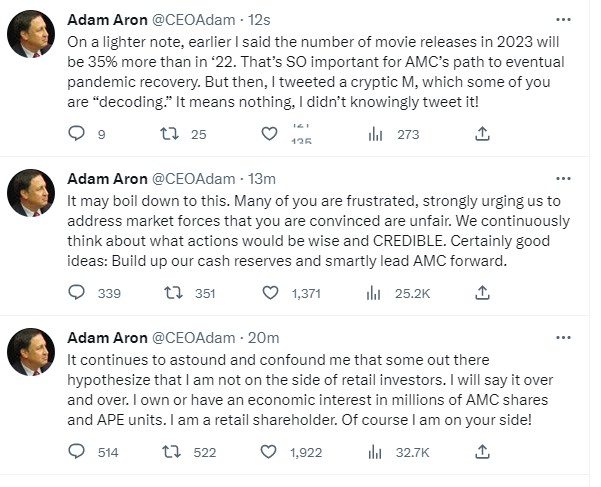Share the cryptic M tweet
Image resolution: width=601 pixels, height=487 pixels.
pyautogui.click(x=482, y=133)
